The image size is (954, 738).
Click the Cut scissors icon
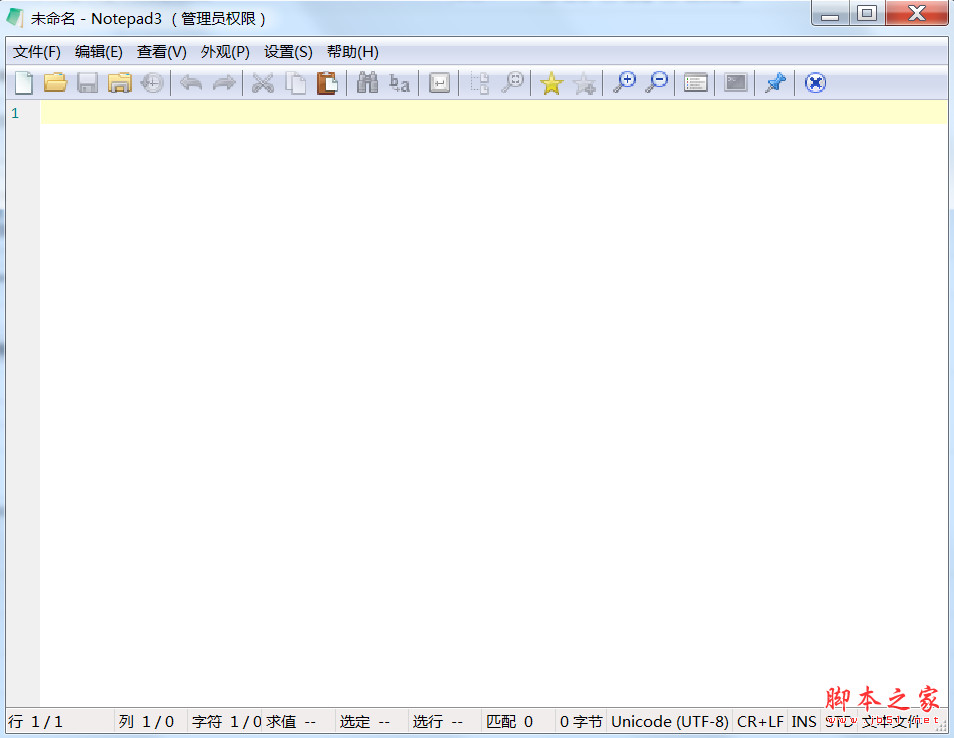(x=263, y=83)
